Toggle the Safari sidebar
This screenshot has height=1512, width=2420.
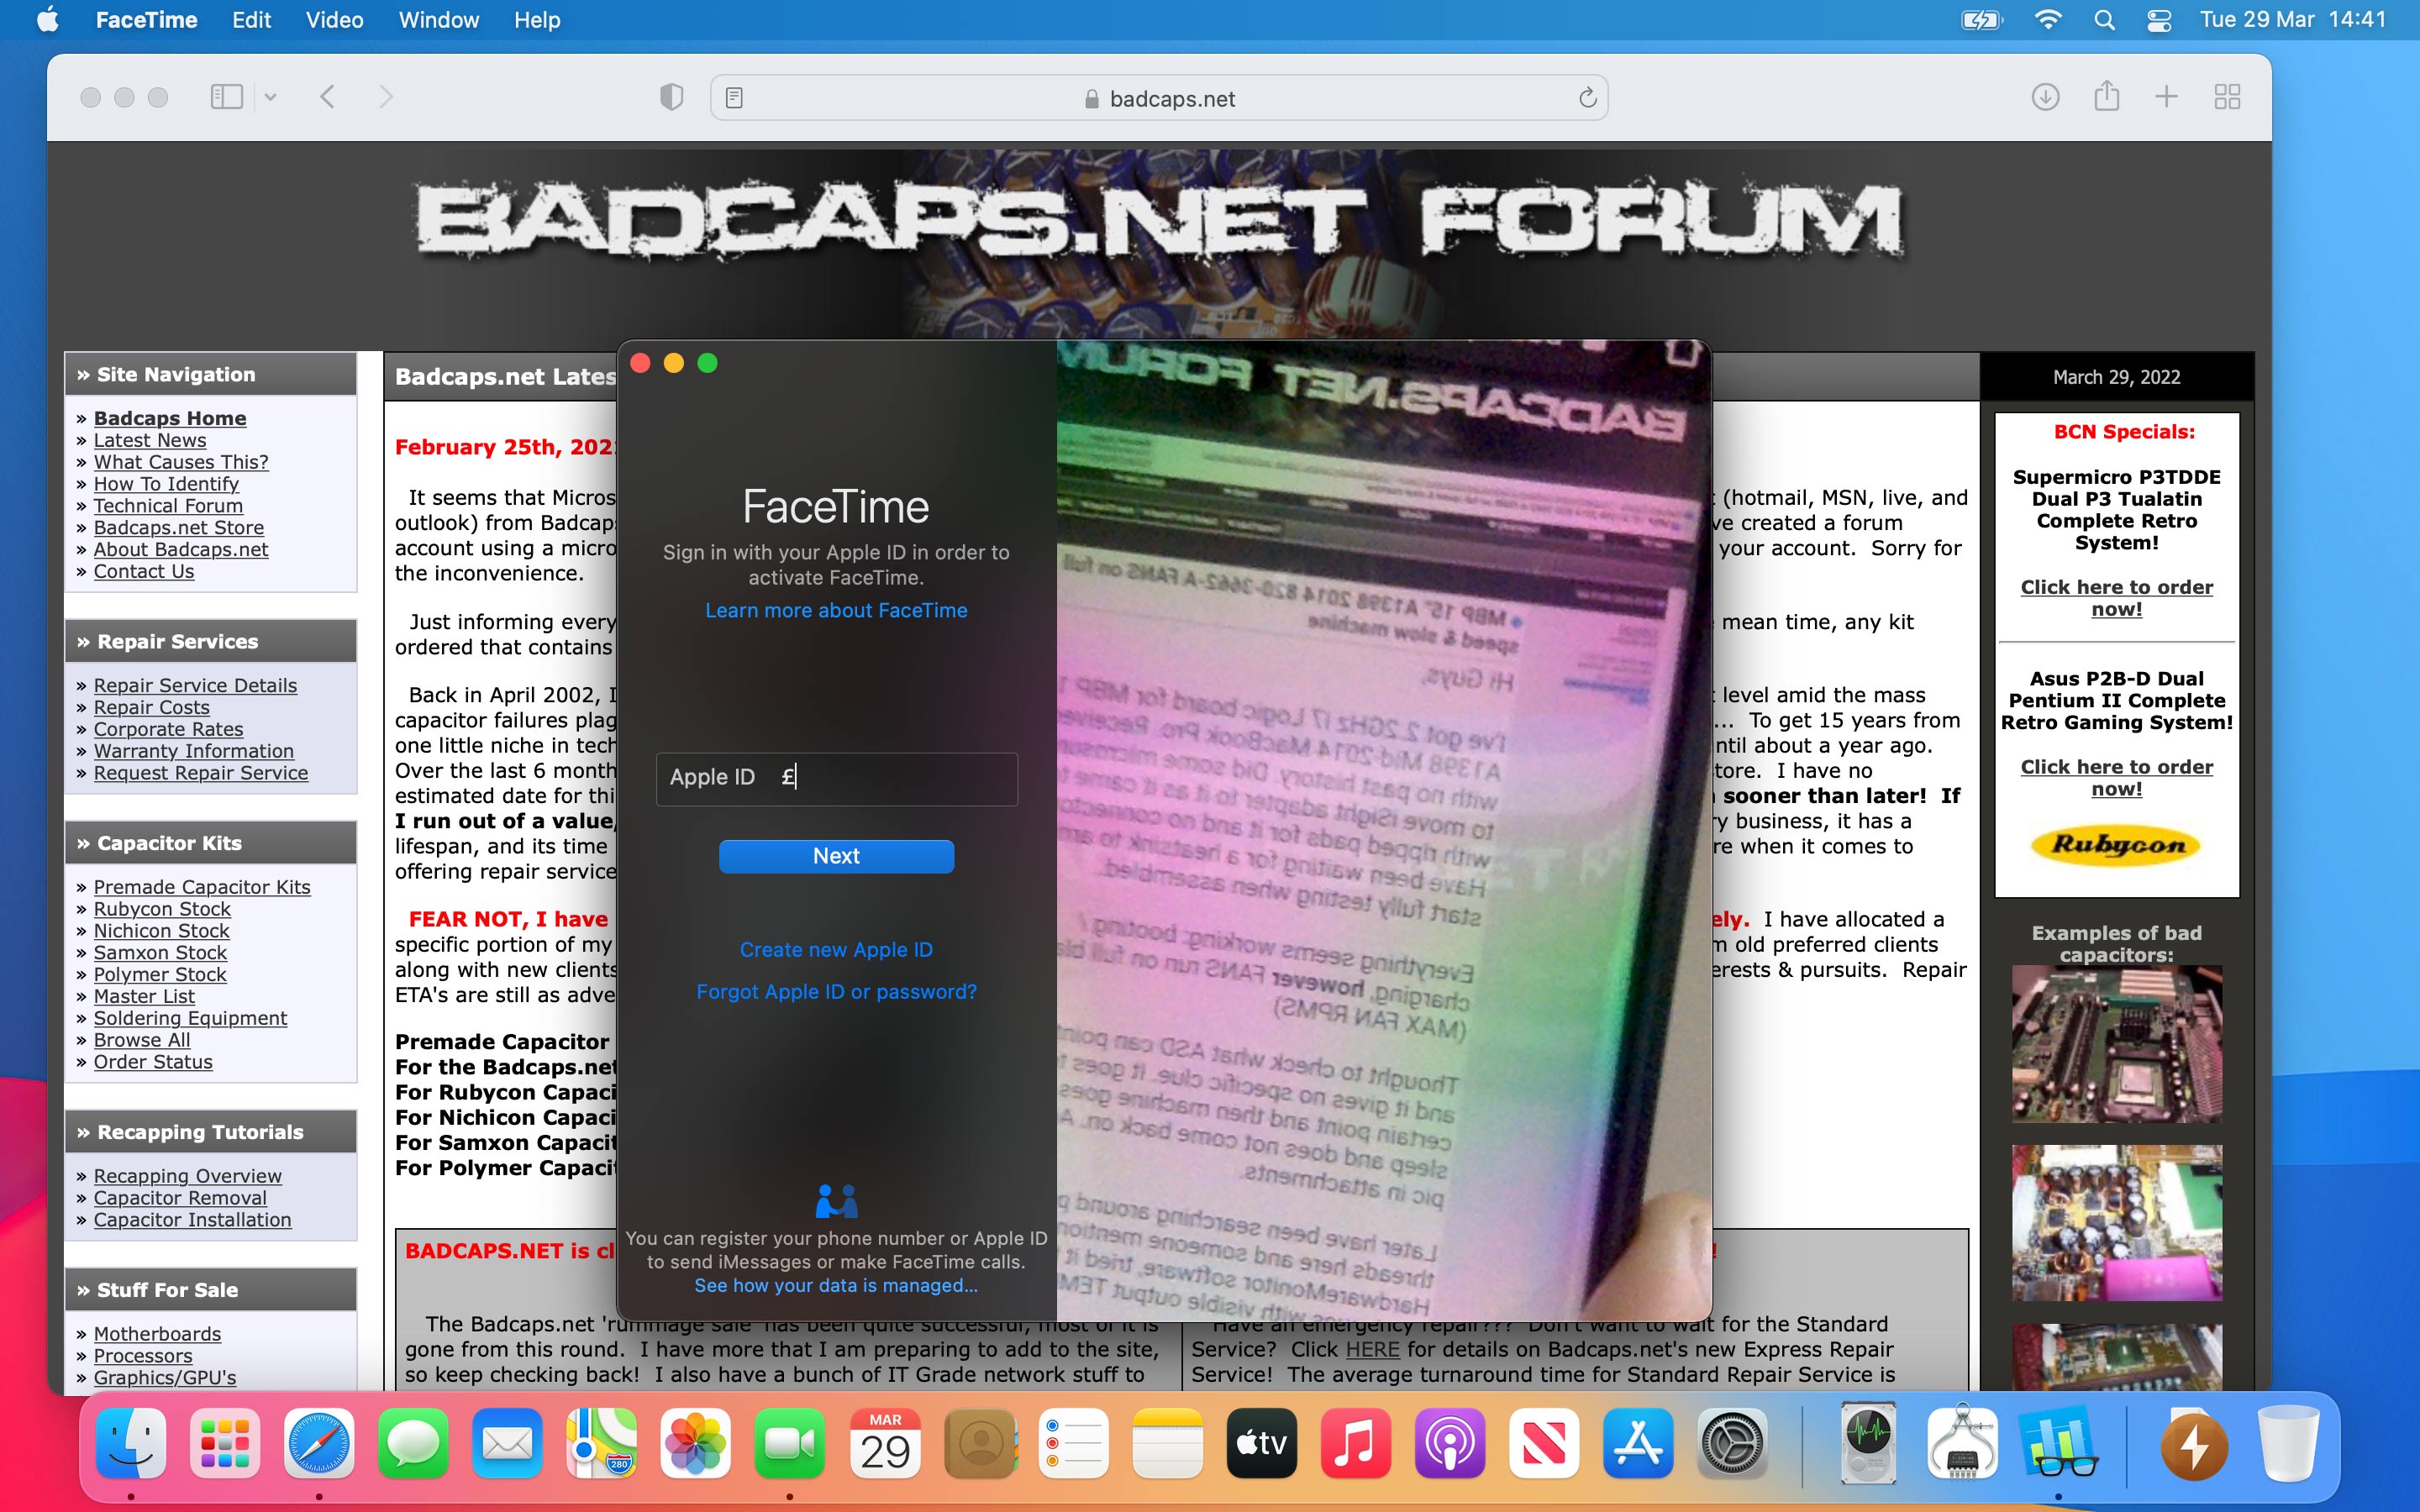(x=226, y=97)
